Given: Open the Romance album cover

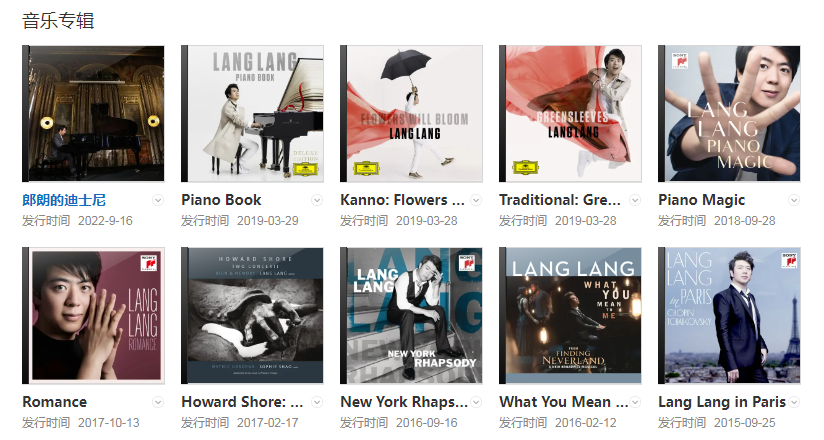Looking at the screenshot, I should (x=93, y=315).
